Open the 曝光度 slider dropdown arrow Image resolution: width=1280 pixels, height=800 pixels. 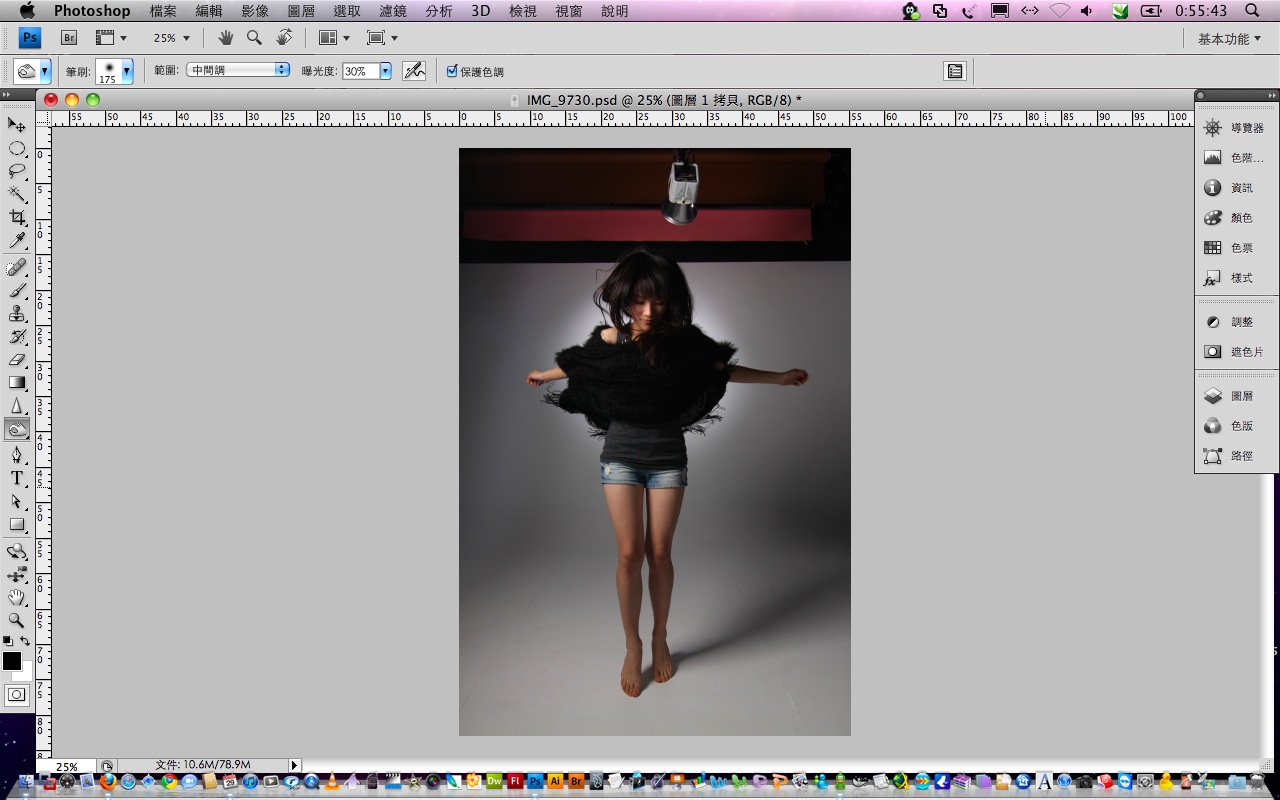pos(385,71)
